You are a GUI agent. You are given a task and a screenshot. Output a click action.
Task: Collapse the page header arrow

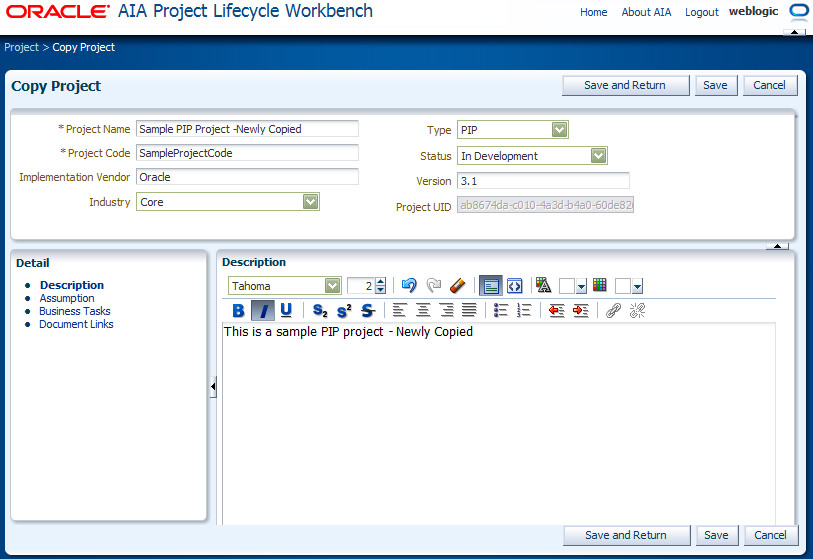[x=794, y=32]
